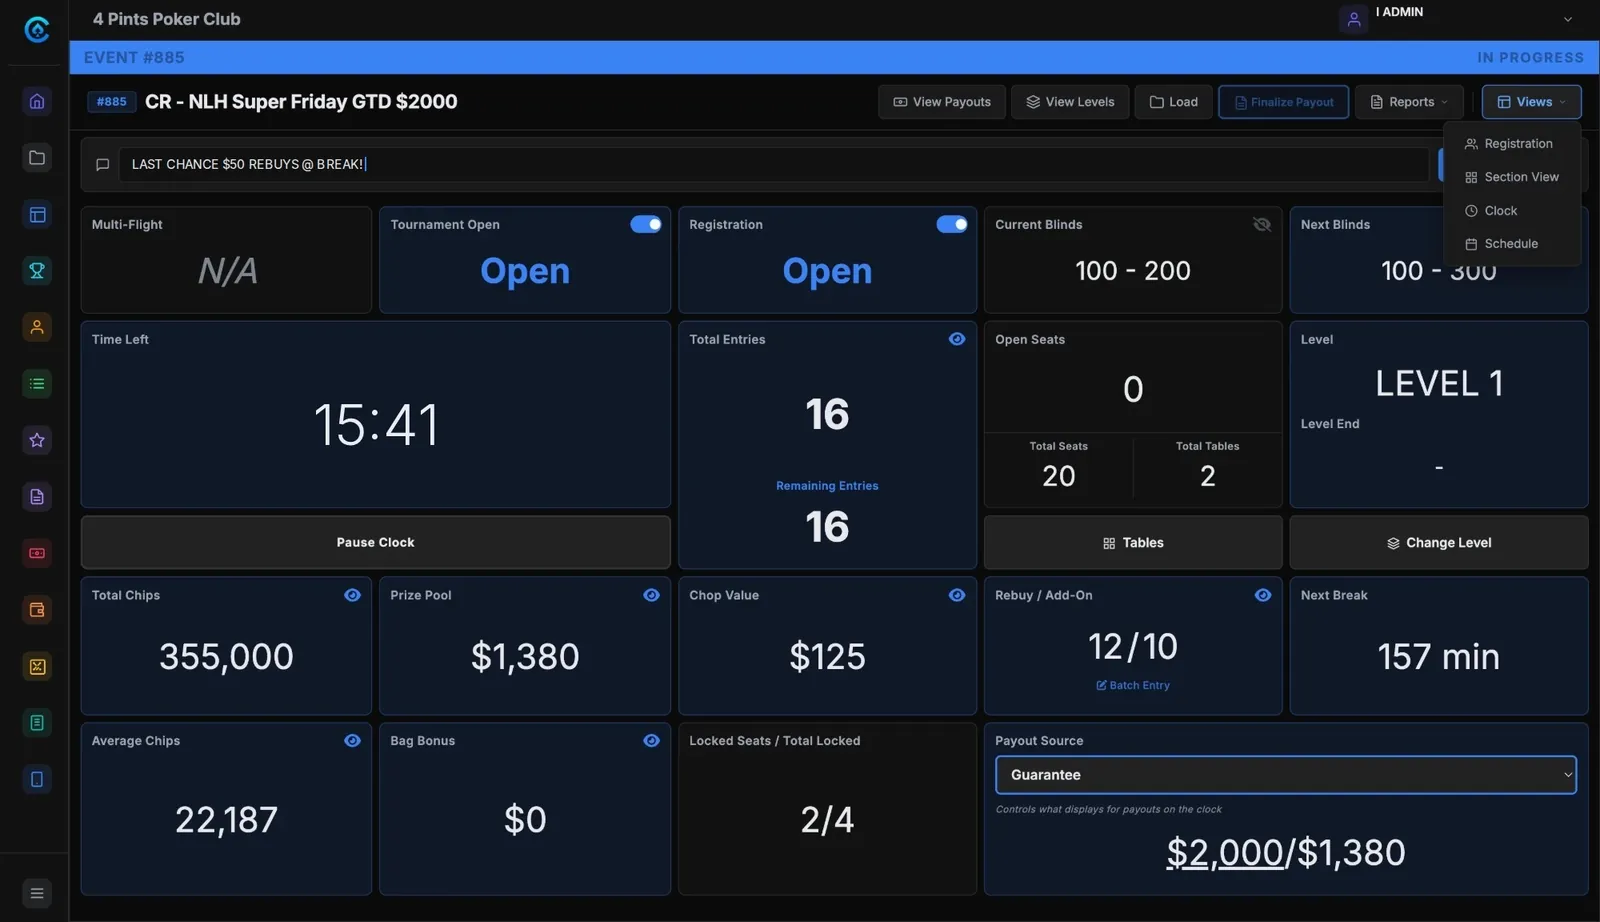Click the hamburger menu icon at the sidebar bottom

click(x=37, y=893)
